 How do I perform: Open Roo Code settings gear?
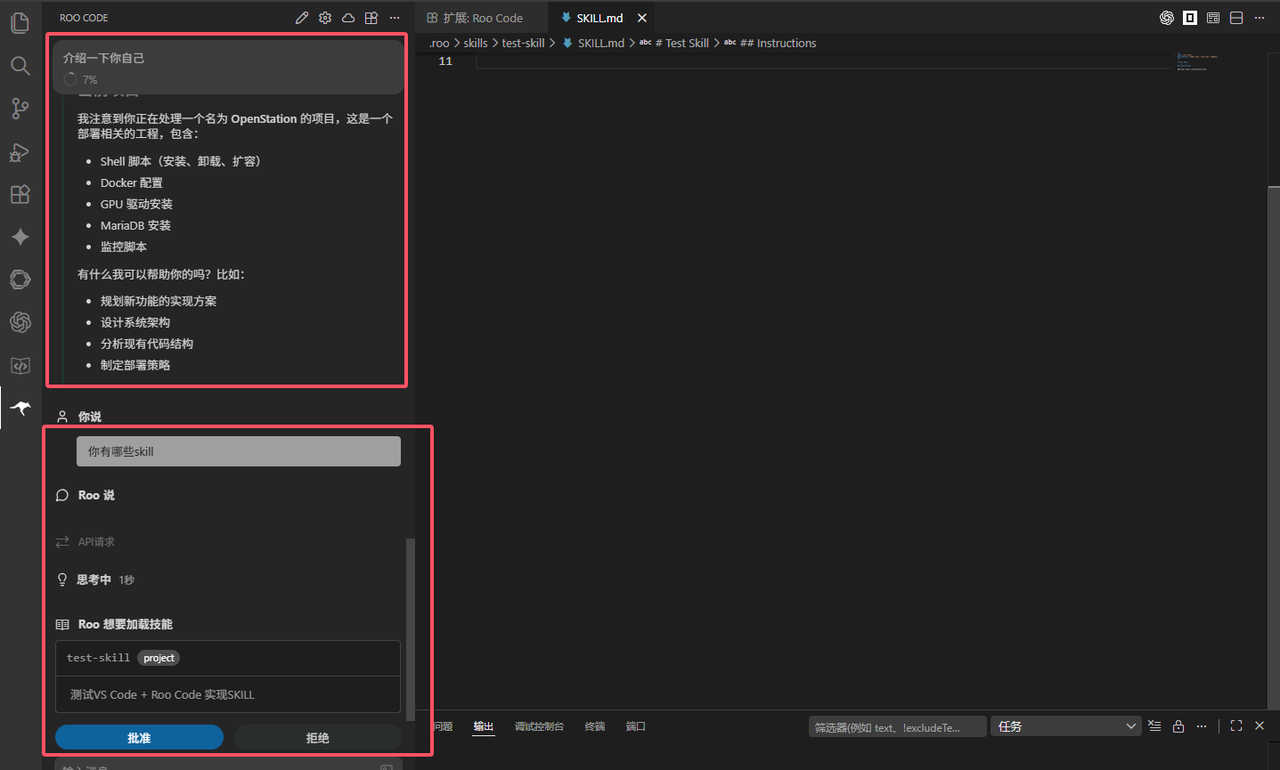(325, 18)
